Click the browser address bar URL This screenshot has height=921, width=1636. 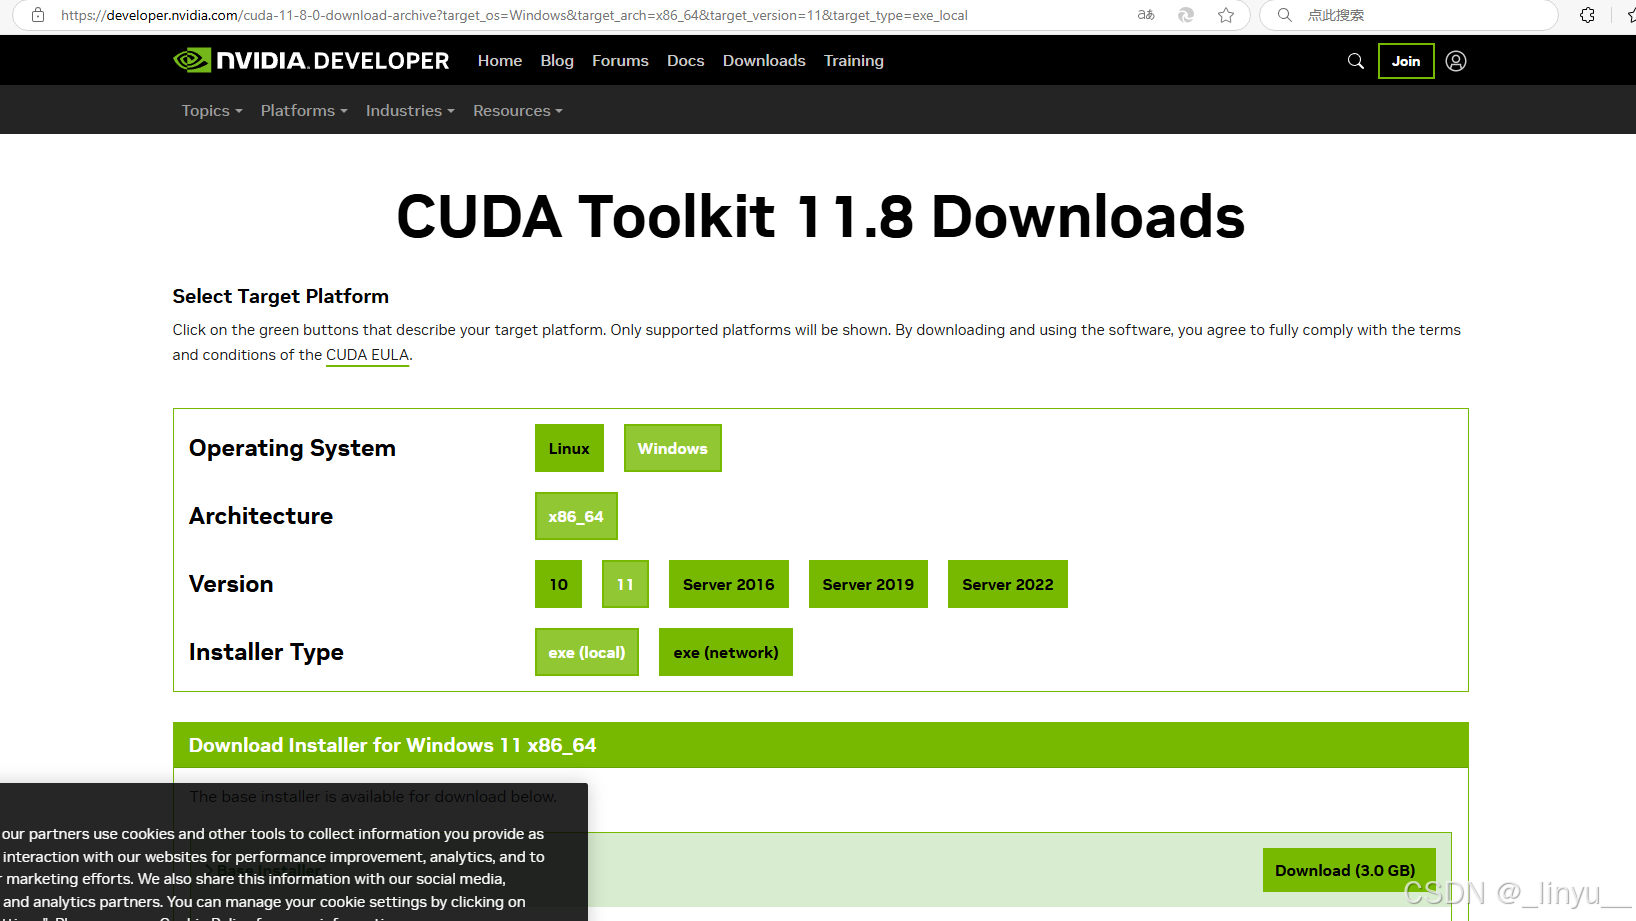click(x=514, y=15)
